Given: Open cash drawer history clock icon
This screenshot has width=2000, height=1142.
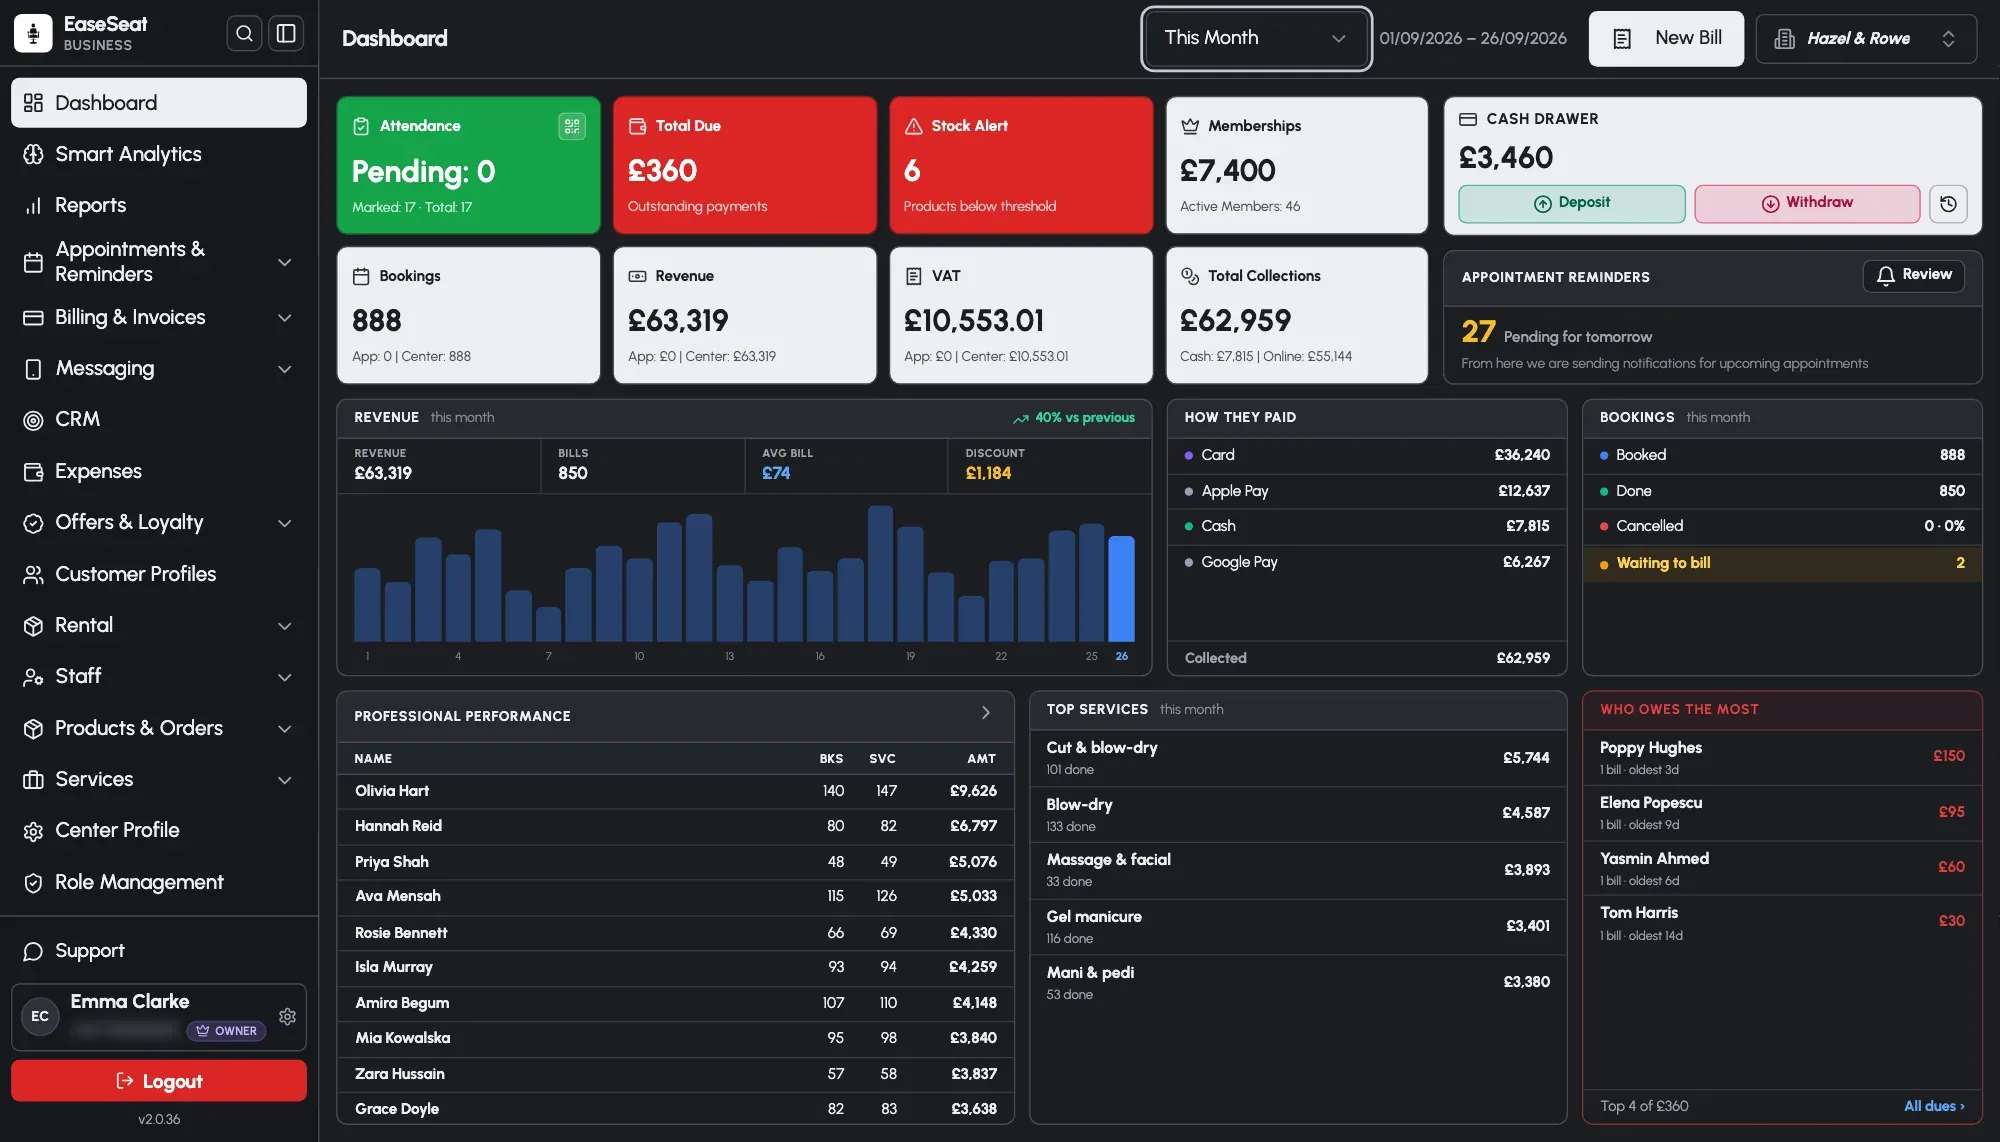Looking at the screenshot, I should click(1948, 204).
